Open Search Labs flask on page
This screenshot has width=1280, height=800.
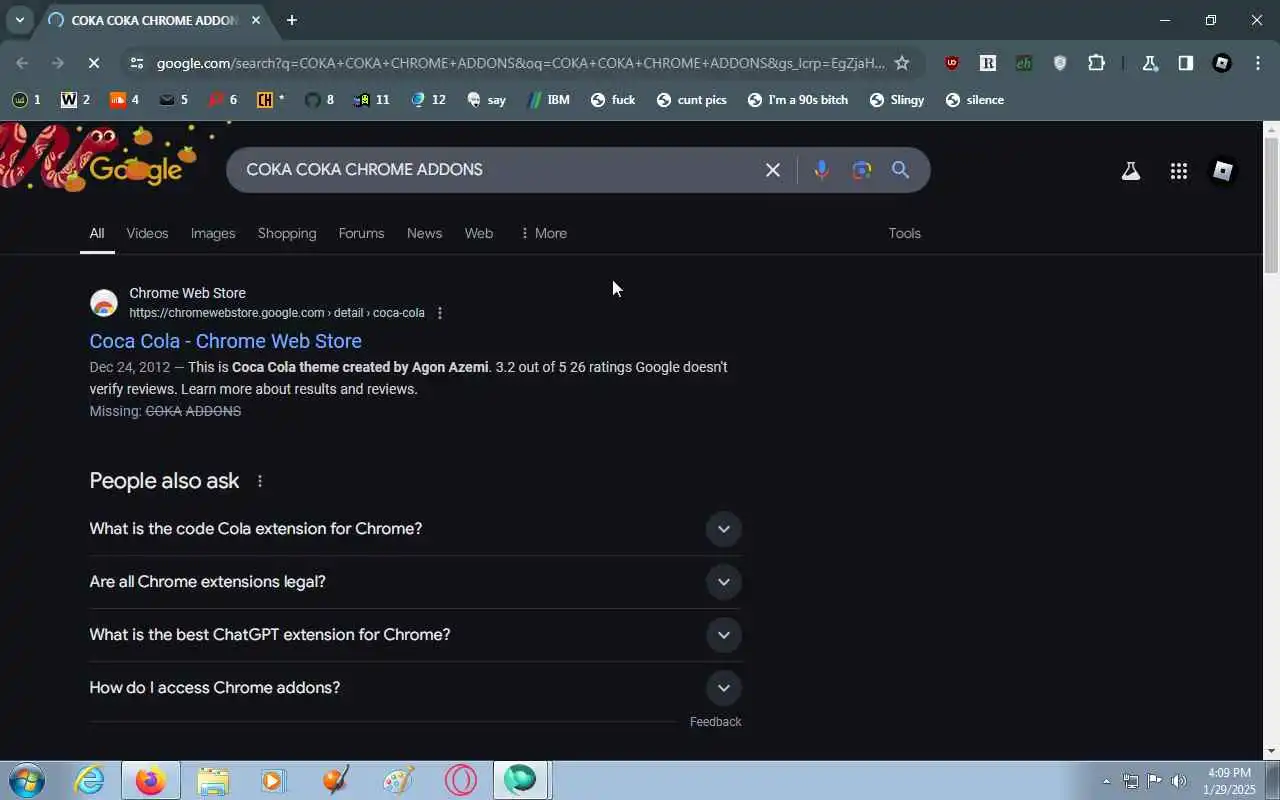1130,171
